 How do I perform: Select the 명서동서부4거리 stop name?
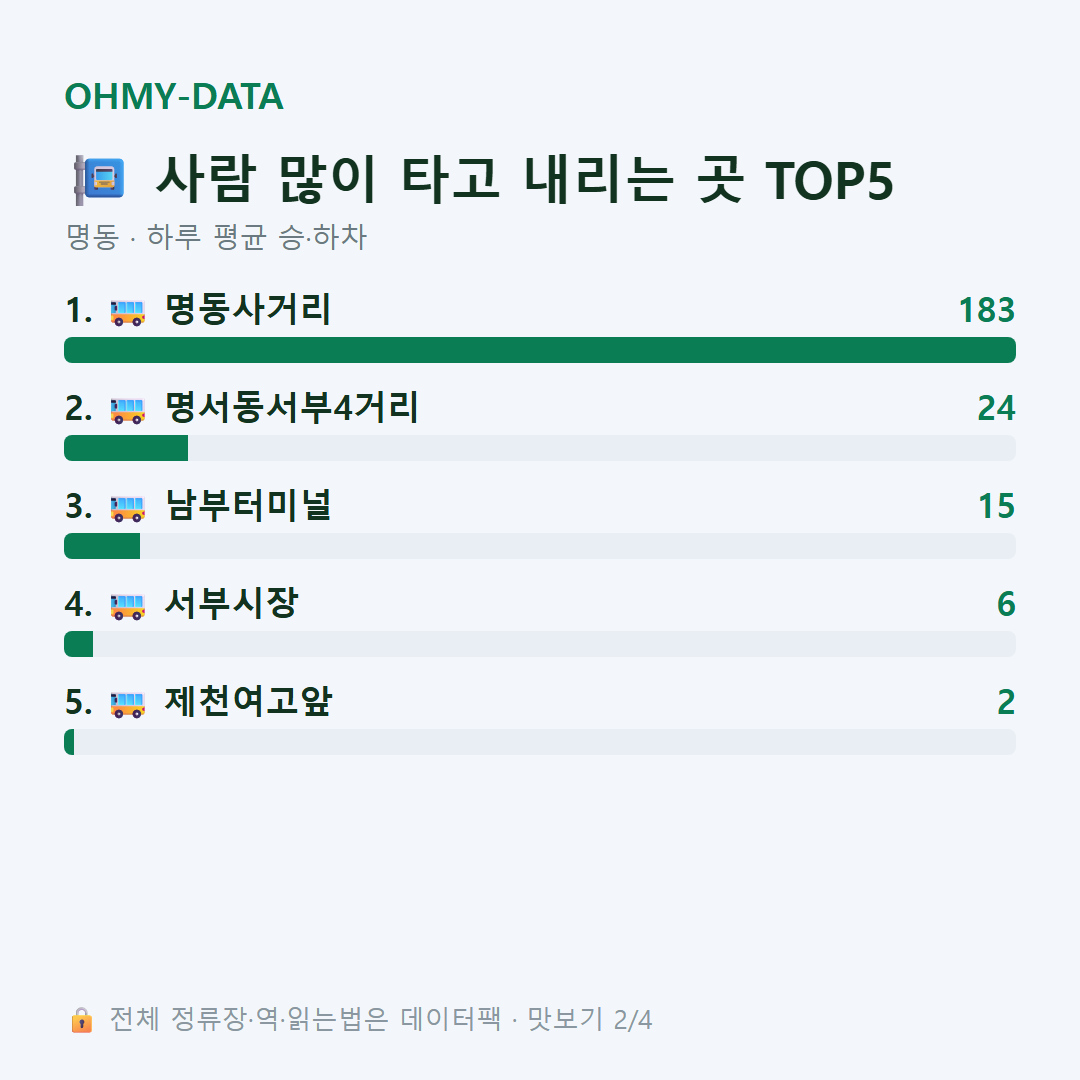point(291,407)
